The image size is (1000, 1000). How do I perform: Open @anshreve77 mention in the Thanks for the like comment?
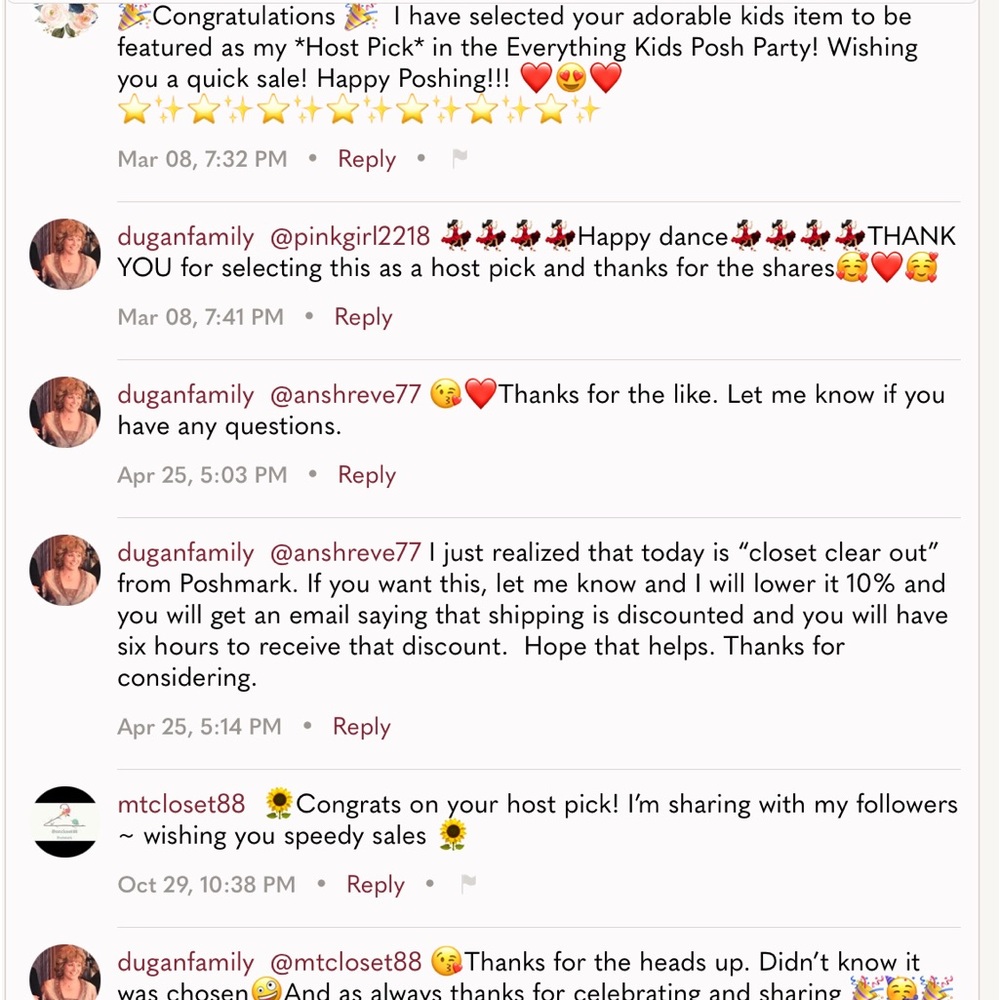pos(346,395)
